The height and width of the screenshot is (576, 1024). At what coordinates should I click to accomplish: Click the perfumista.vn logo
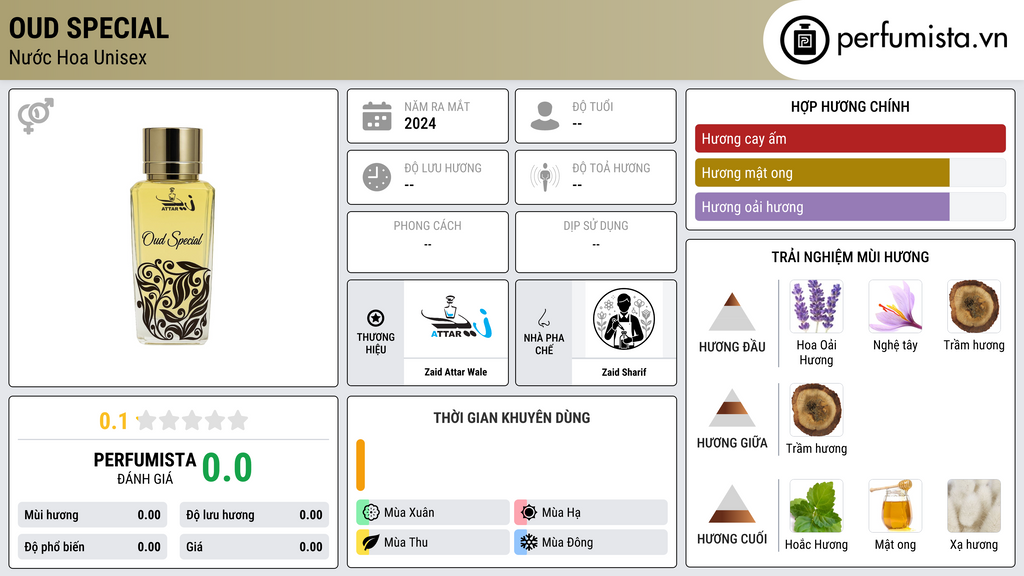pos(893,39)
